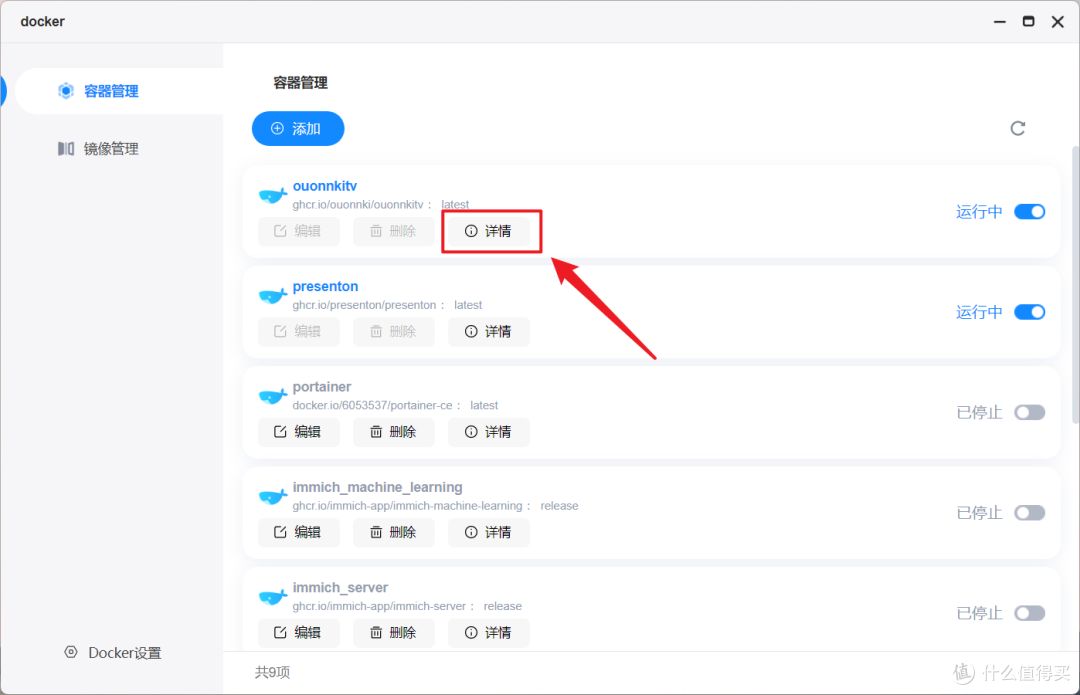Image resolution: width=1080 pixels, height=695 pixels.
Task: Click the refresh icon for the container list
Action: [x=1017, y=128]
